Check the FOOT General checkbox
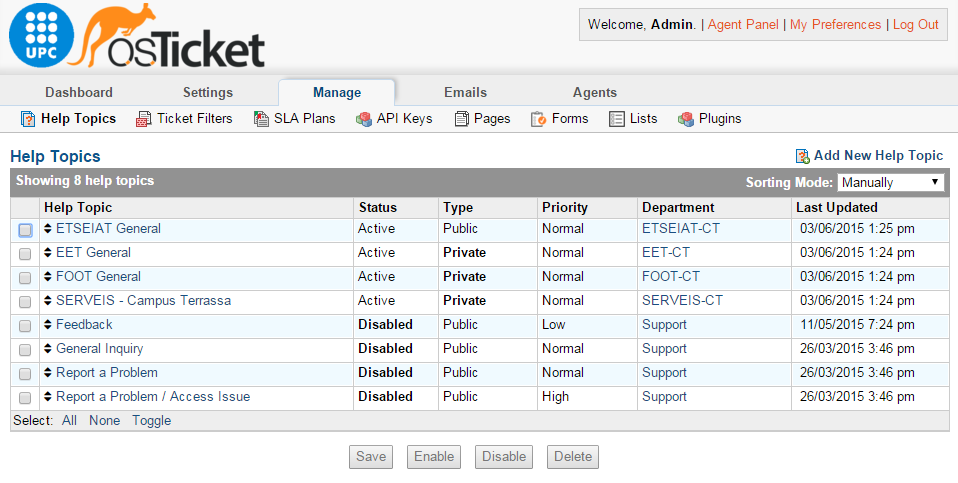The height and width of the screenshot is (483, 958). [25, 278]
